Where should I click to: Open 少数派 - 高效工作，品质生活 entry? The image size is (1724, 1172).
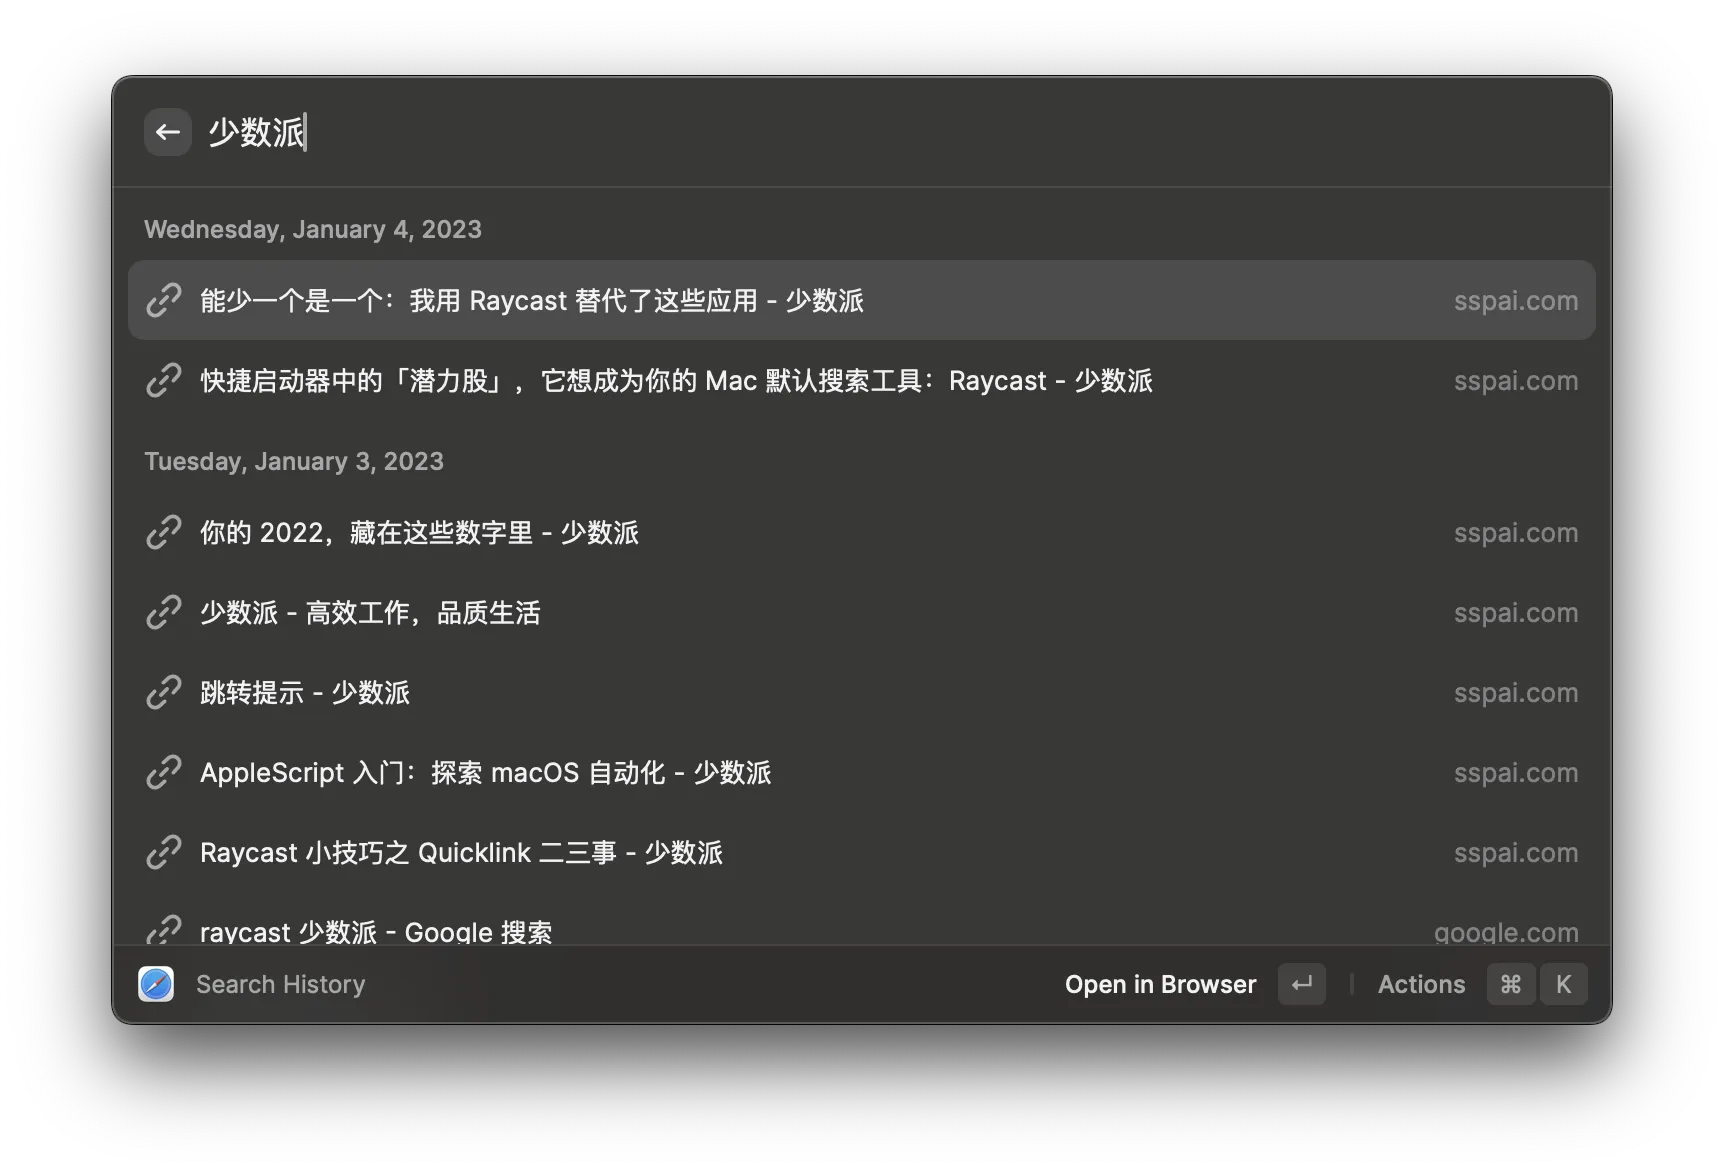click(x=370, y=613)
